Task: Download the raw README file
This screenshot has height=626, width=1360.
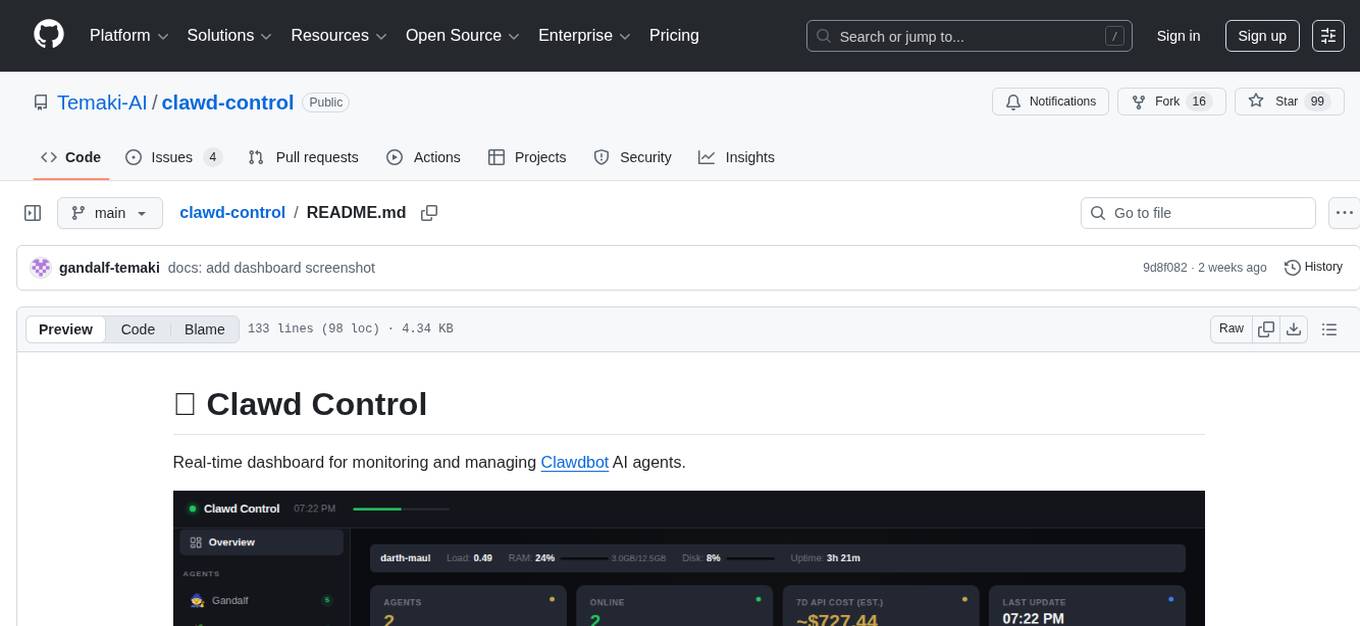Action: [1294, 328]
